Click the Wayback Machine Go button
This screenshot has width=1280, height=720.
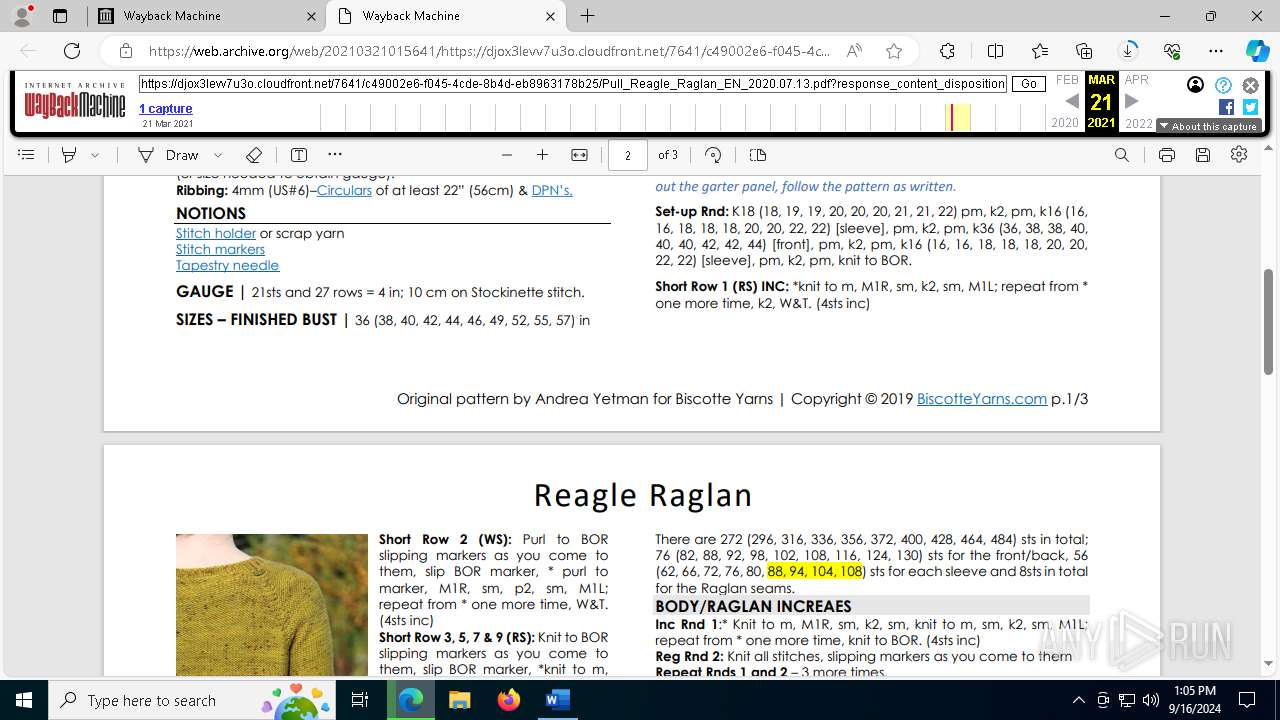pyautogui.click(x=1029, y=84)
